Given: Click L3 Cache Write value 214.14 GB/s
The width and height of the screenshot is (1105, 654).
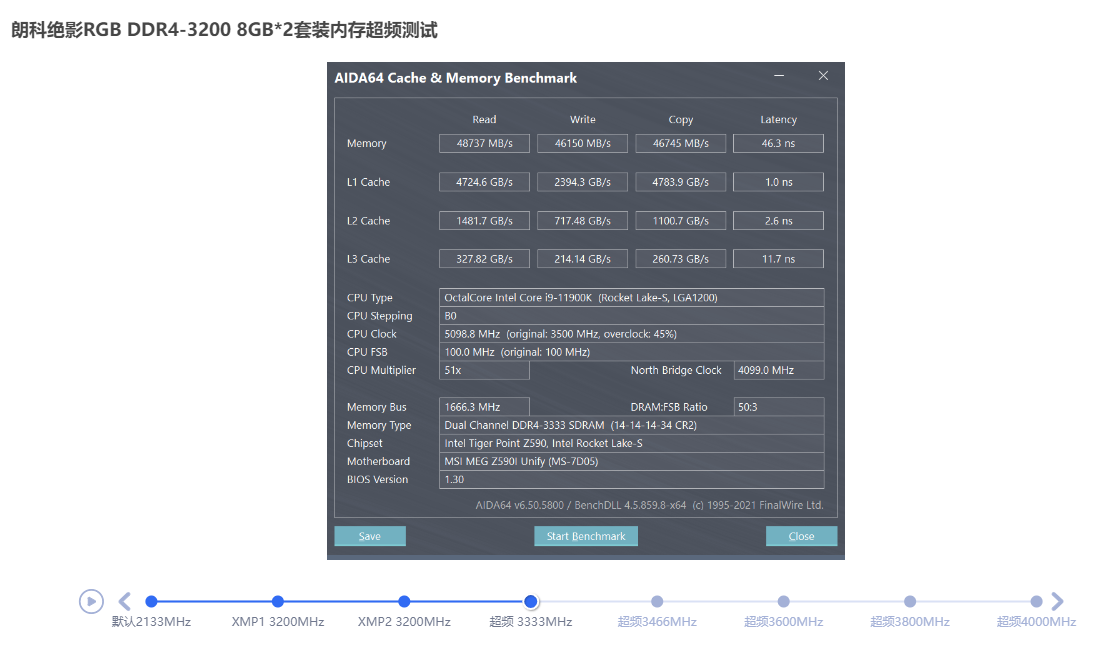Looking at the screenshot, I should (x=582, y=259).
